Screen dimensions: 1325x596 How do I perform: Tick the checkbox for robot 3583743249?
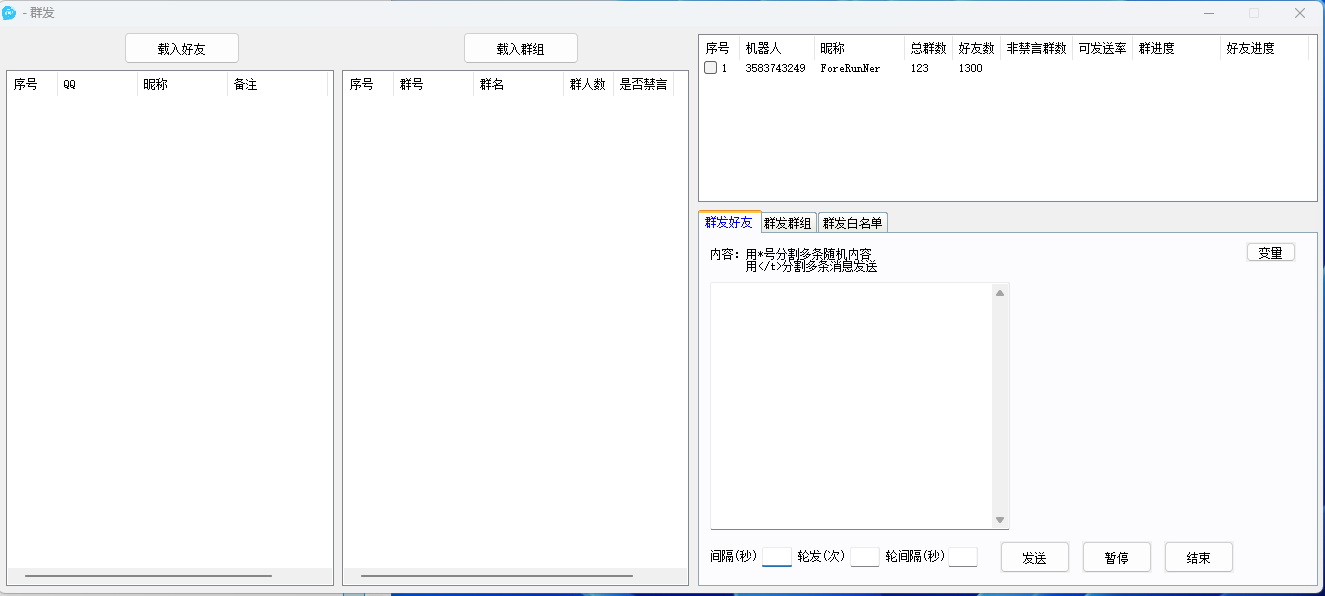(710, 68)
